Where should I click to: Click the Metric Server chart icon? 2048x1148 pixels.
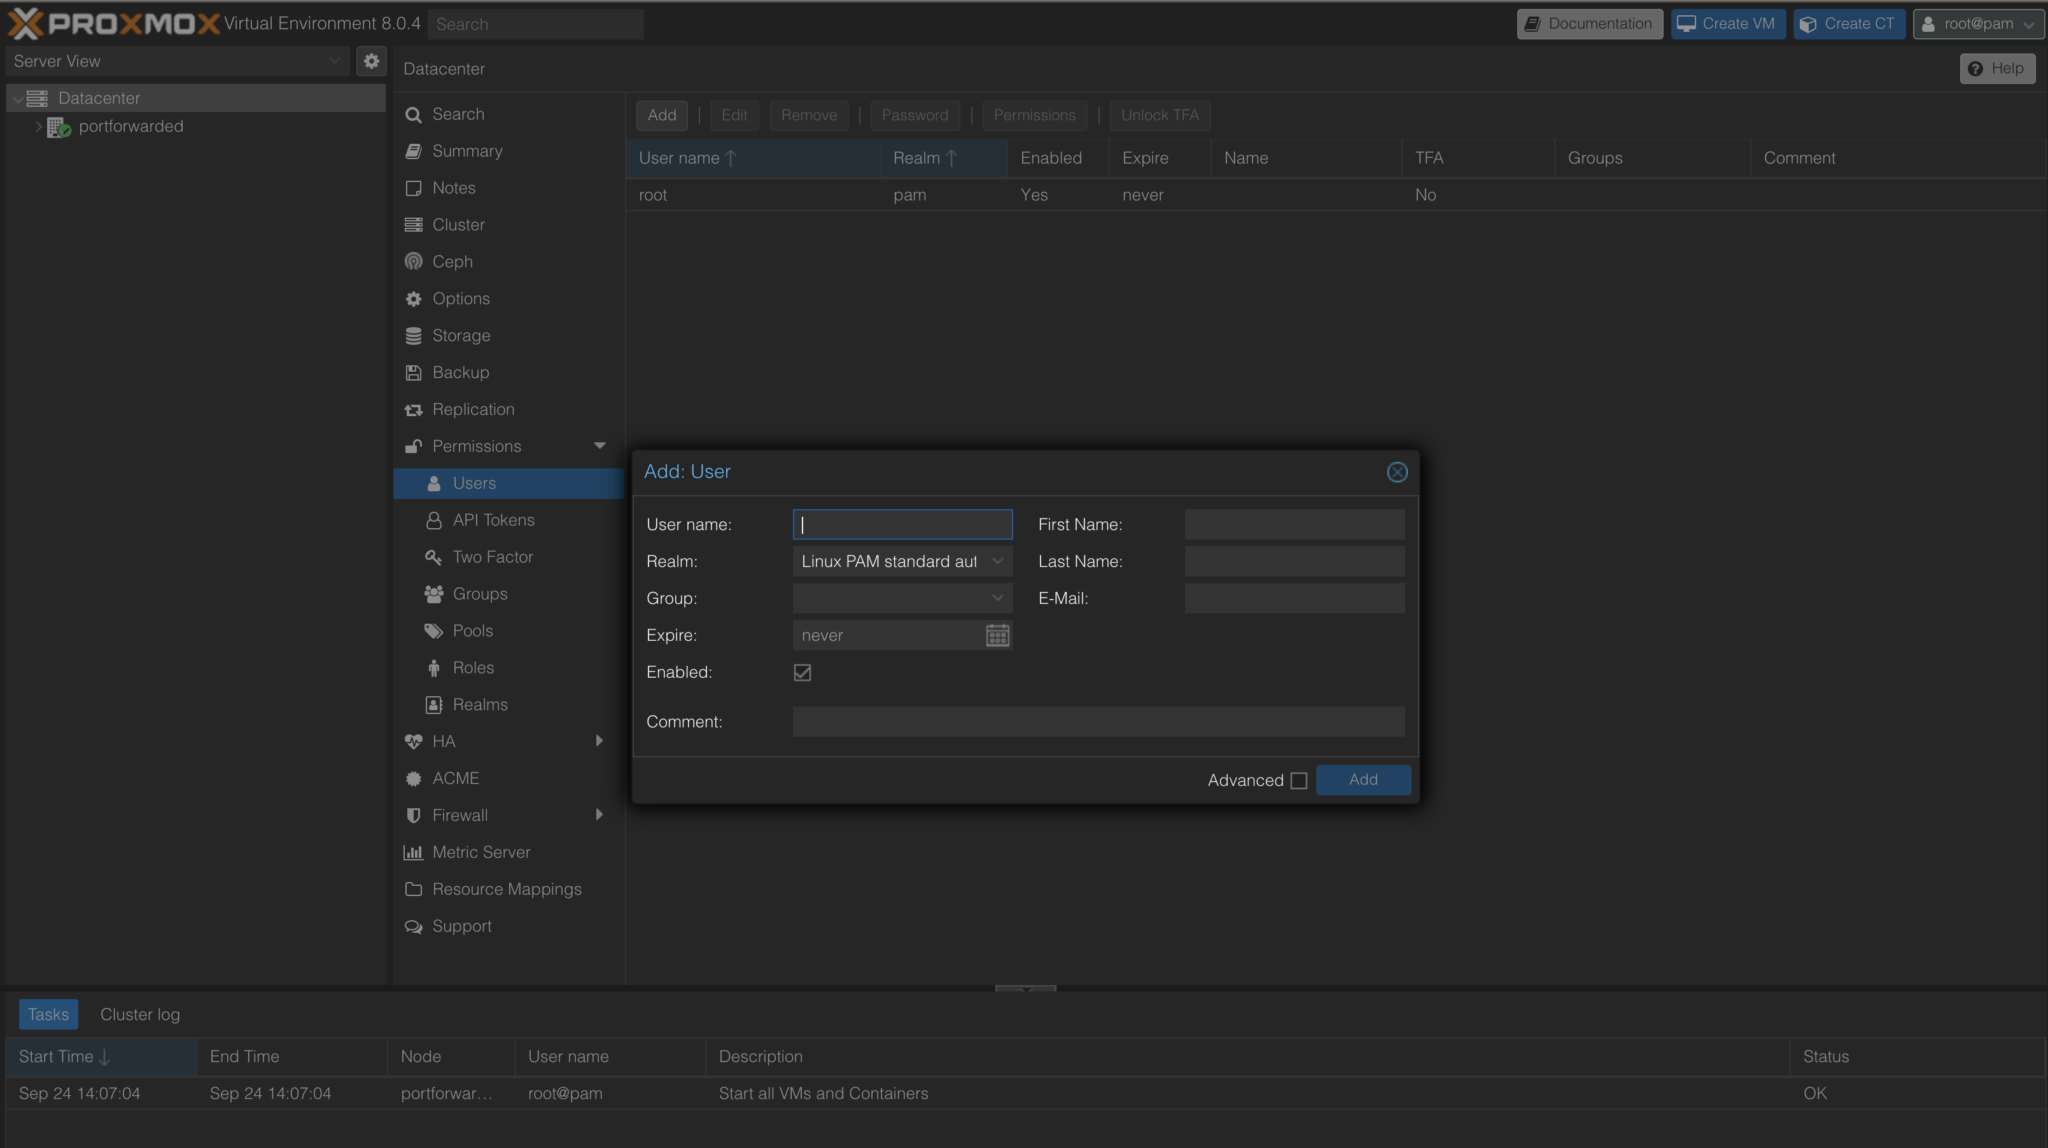coord(413,852)
